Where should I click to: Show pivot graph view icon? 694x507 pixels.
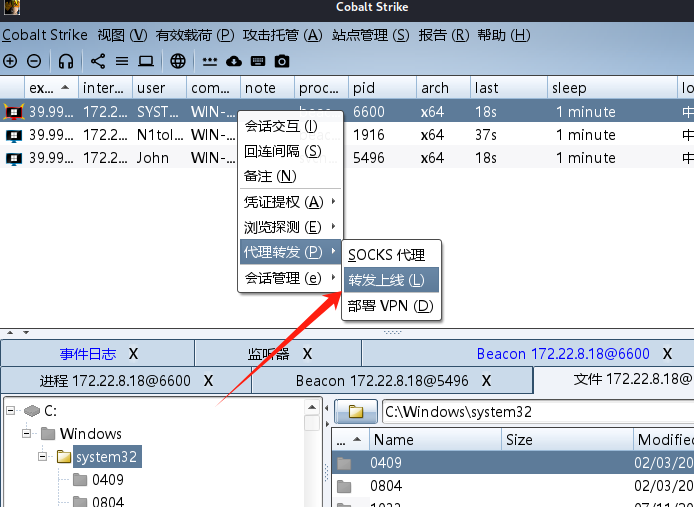(x=98, y=61)
